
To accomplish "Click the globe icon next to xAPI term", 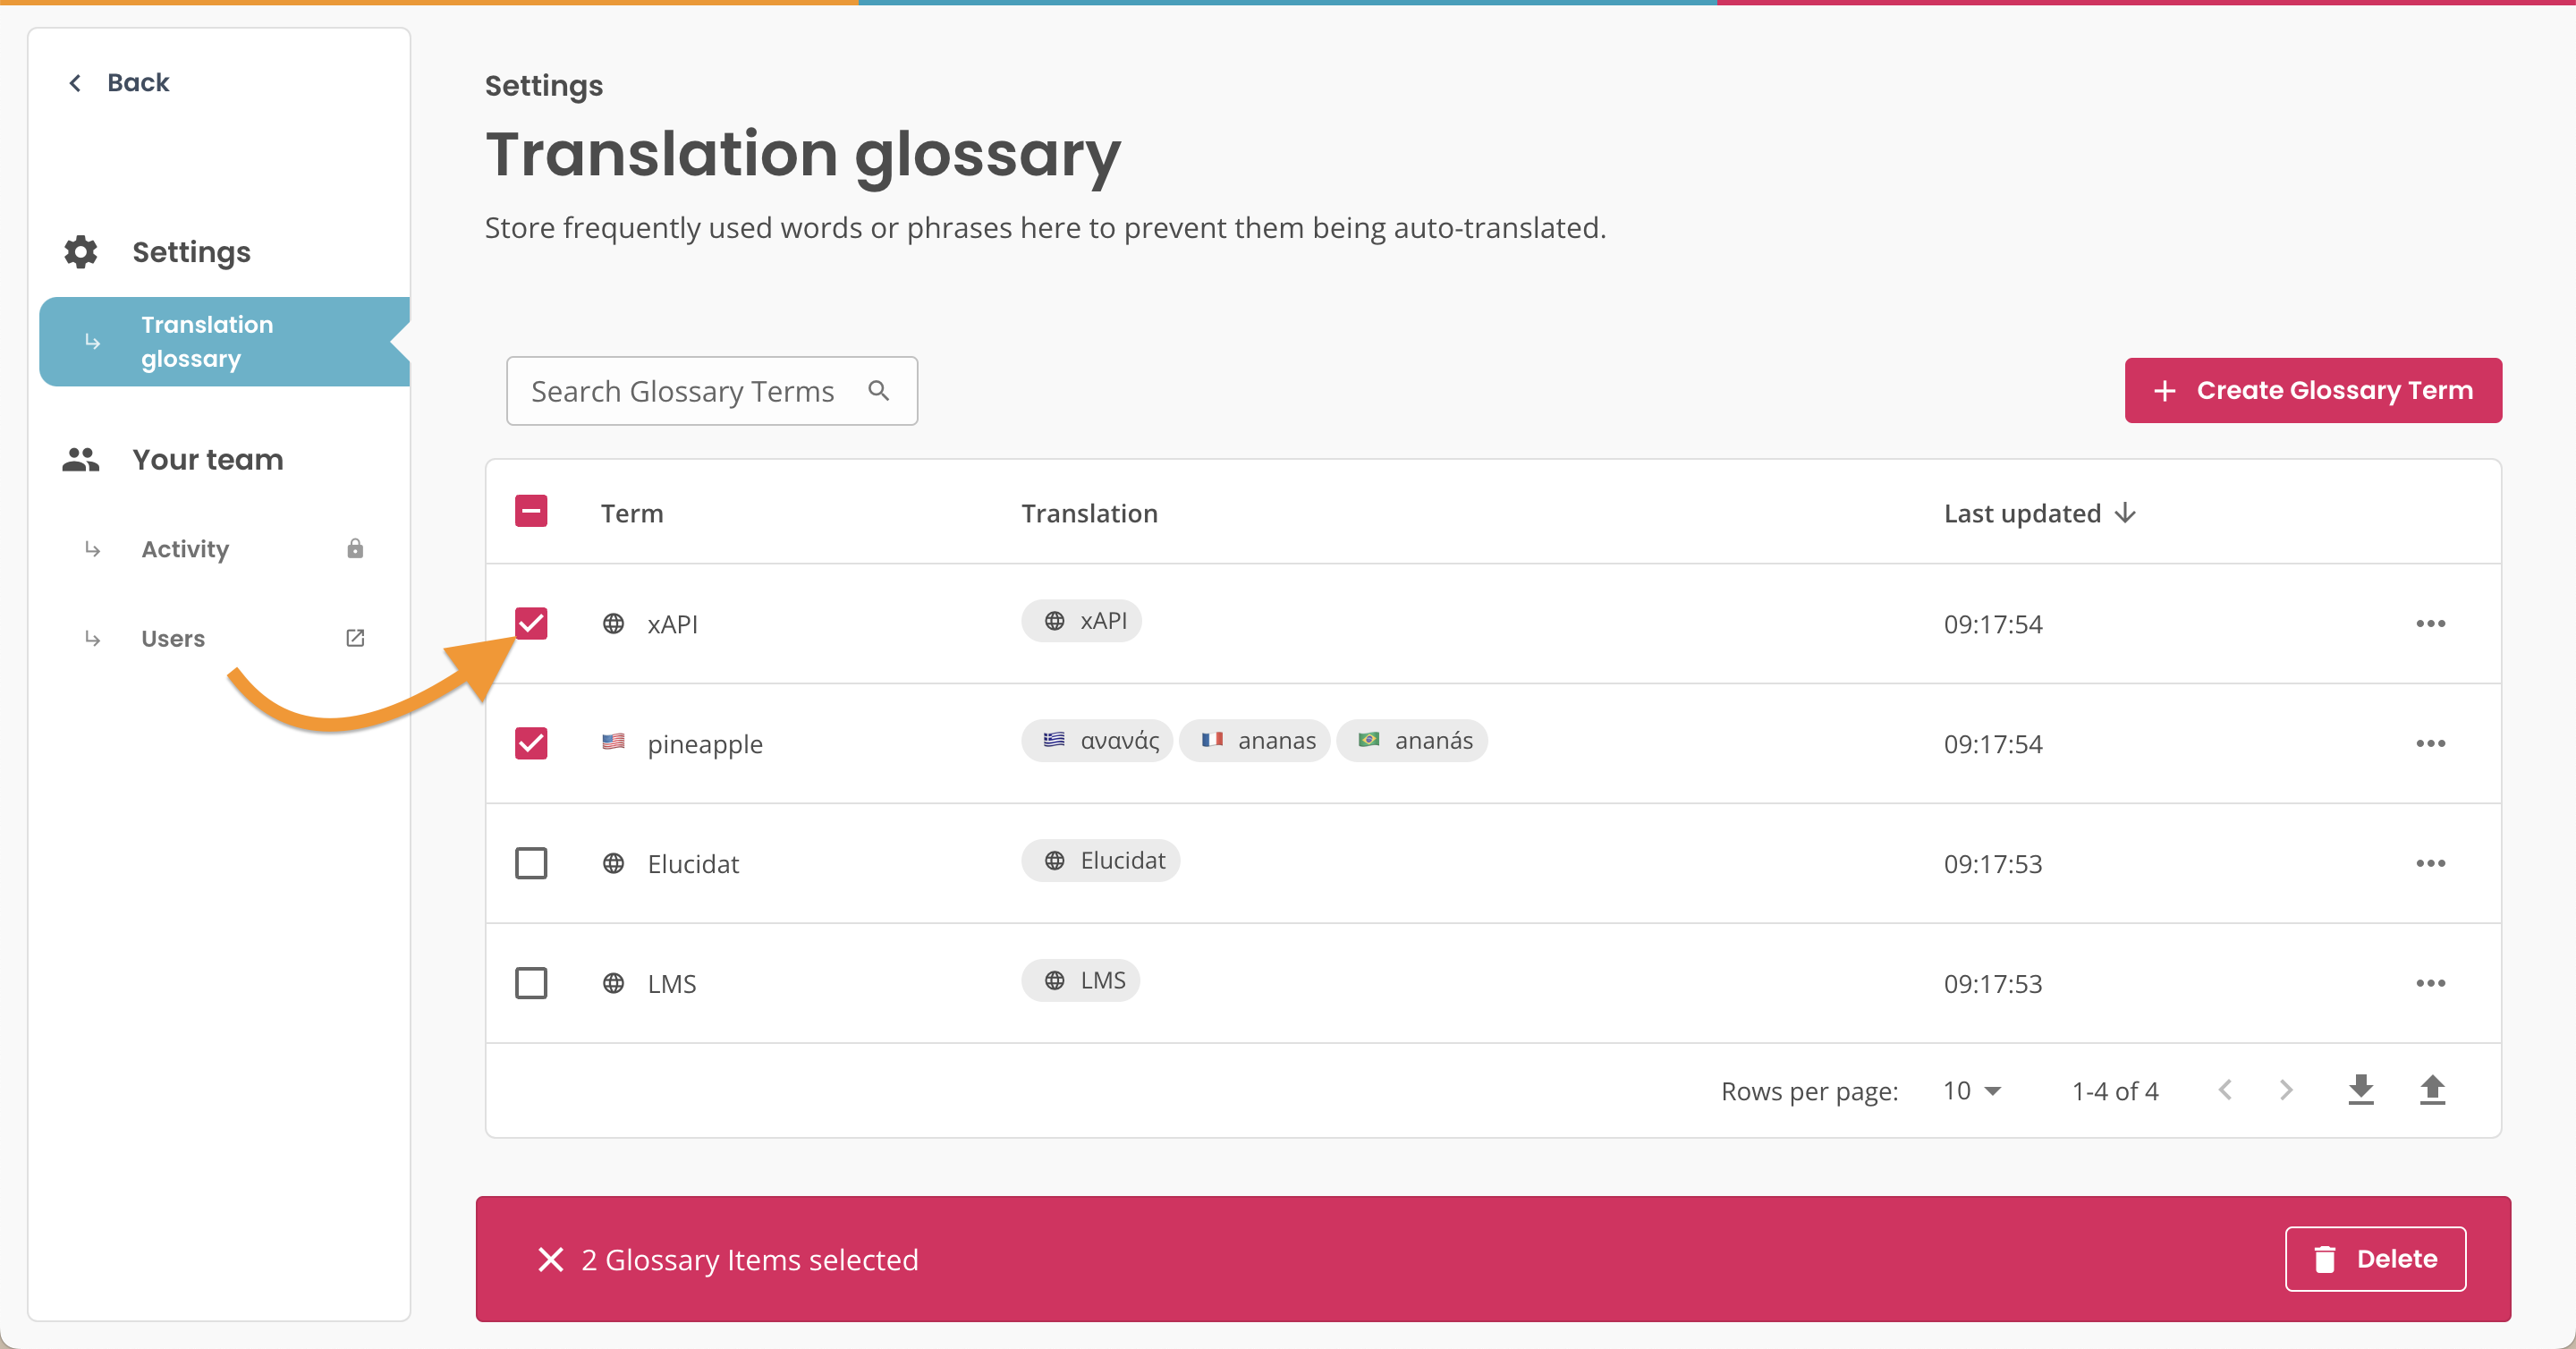I will (x=614, y=624).
